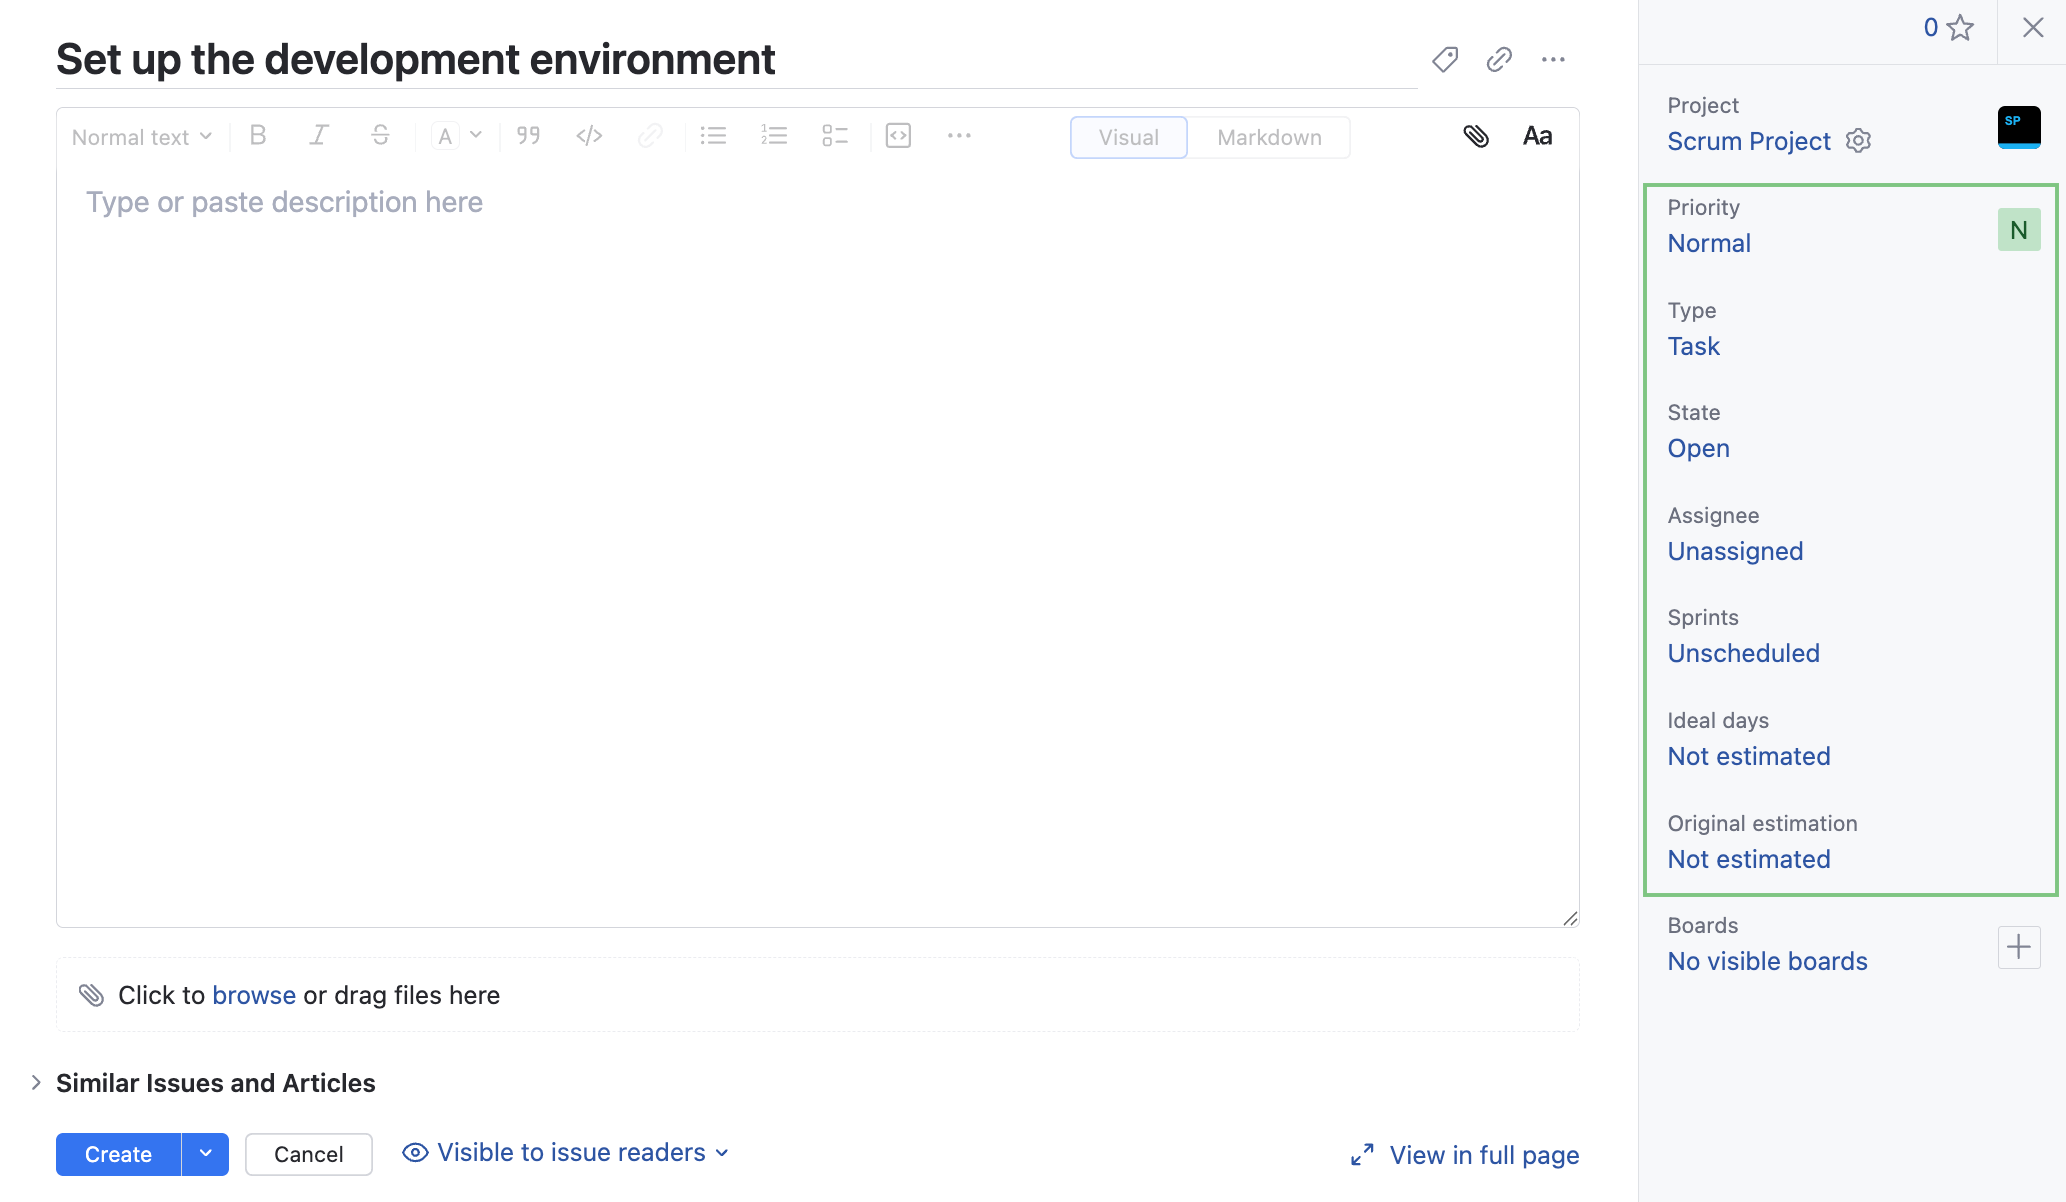Open the Normal text style dropdown

(142, 137)
